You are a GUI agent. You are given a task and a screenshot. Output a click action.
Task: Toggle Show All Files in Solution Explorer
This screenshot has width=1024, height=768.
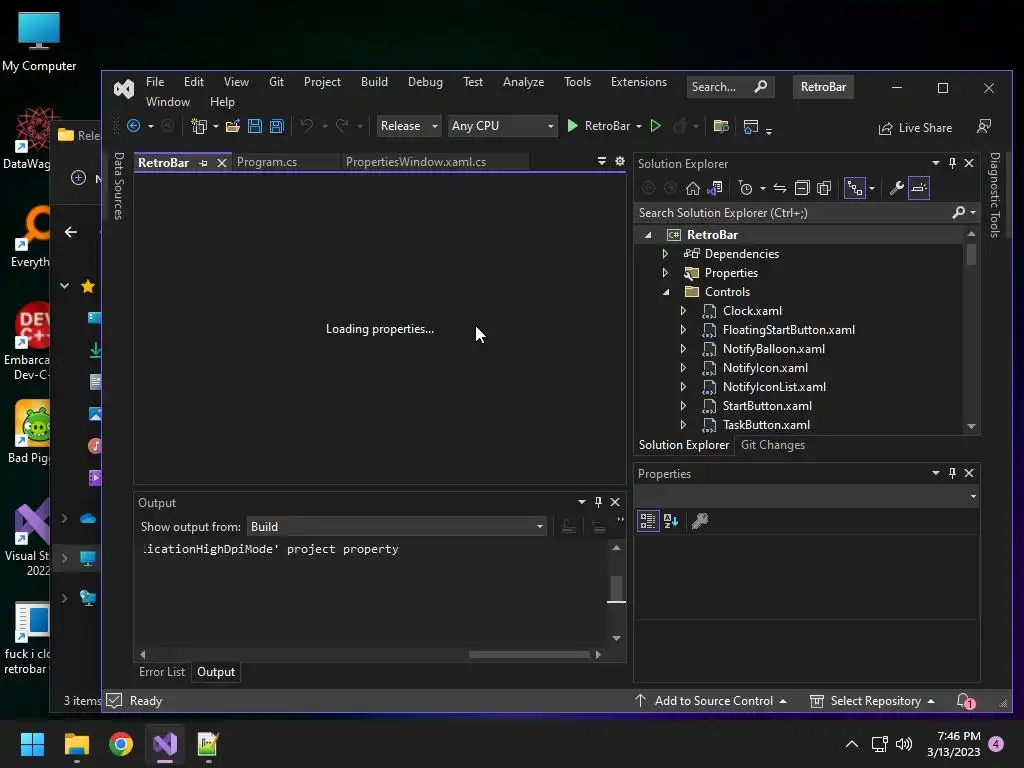(824, 189)
